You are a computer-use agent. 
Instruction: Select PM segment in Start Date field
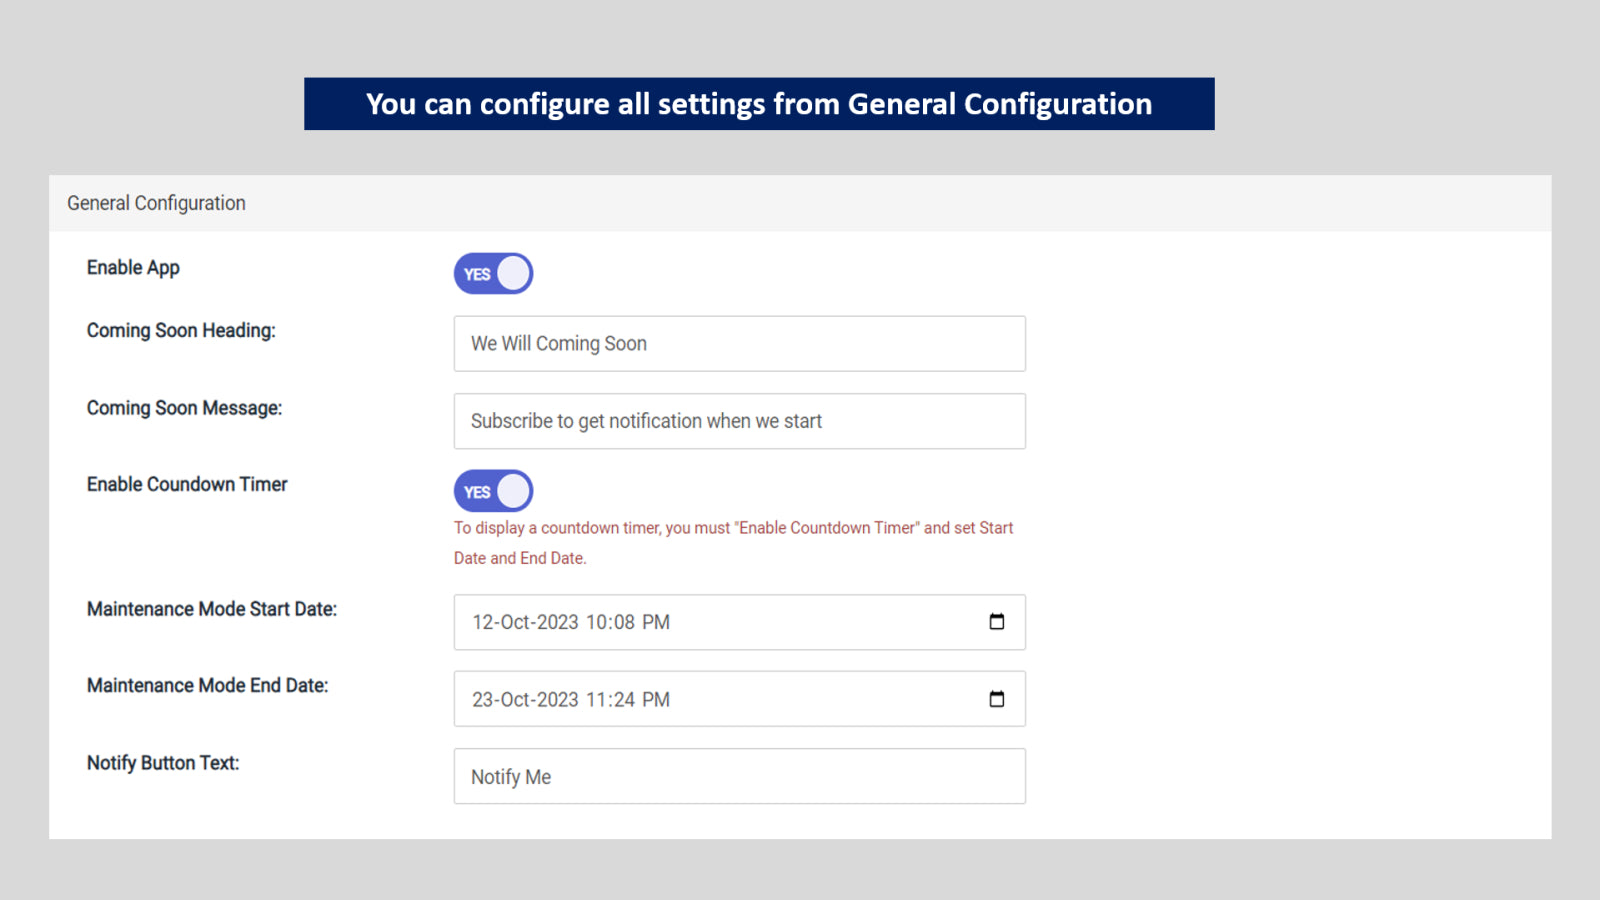click(x=656, y=622)
